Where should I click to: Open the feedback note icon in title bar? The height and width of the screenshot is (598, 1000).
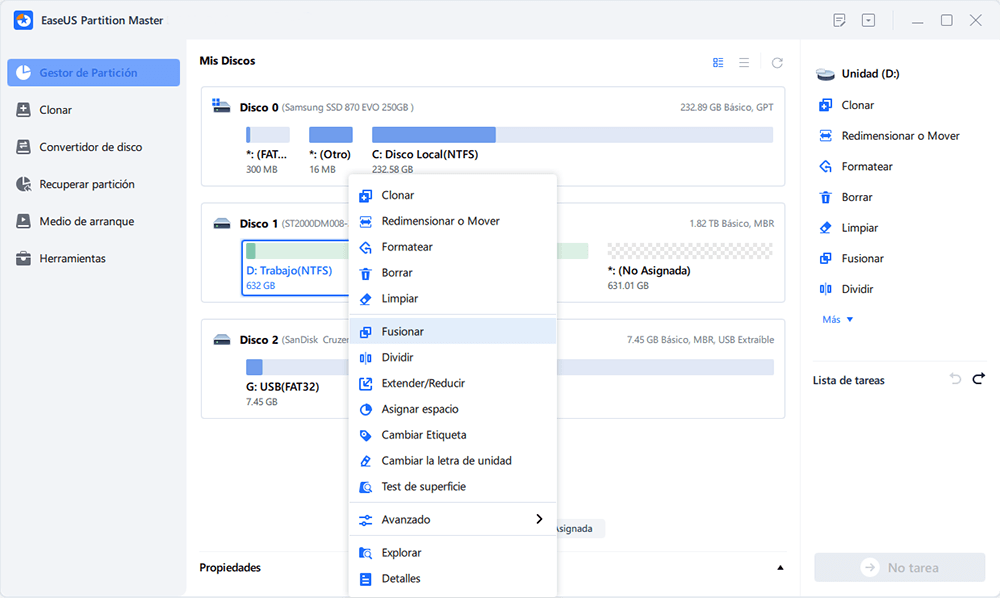[839, 20]
